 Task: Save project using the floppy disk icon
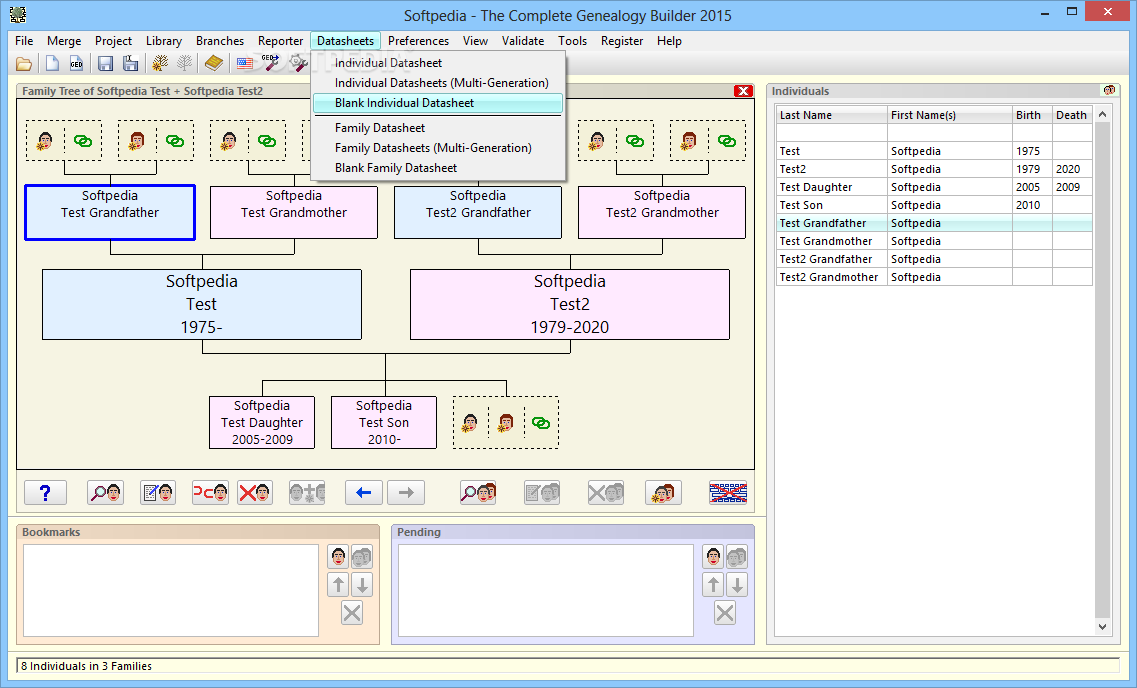click(105, 64)
